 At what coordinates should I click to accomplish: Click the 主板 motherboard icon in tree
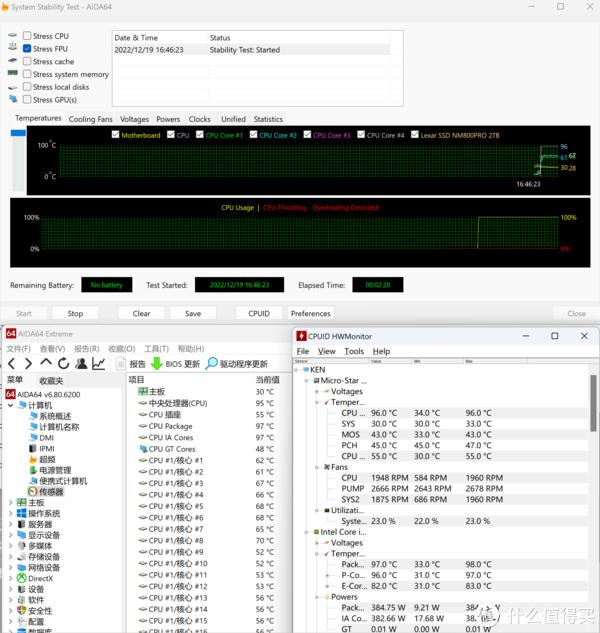[22, 503]
